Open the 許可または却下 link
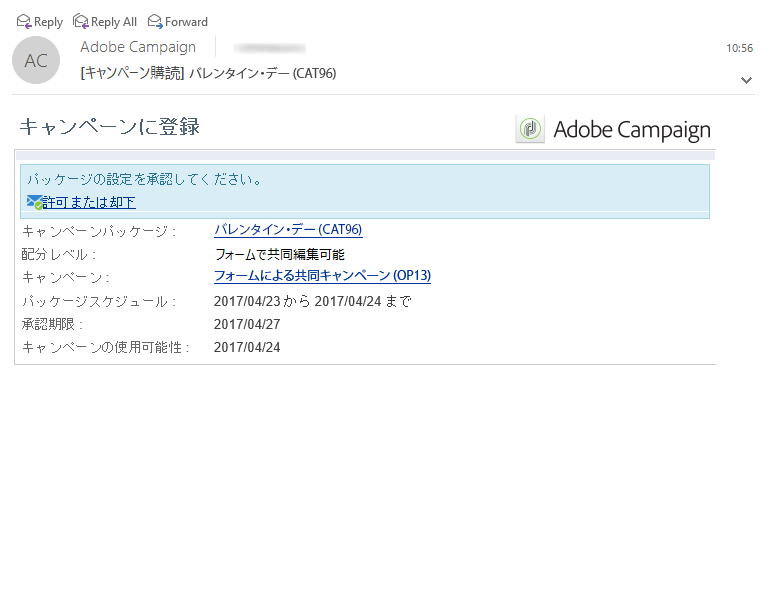 click(x=89, y=203)
